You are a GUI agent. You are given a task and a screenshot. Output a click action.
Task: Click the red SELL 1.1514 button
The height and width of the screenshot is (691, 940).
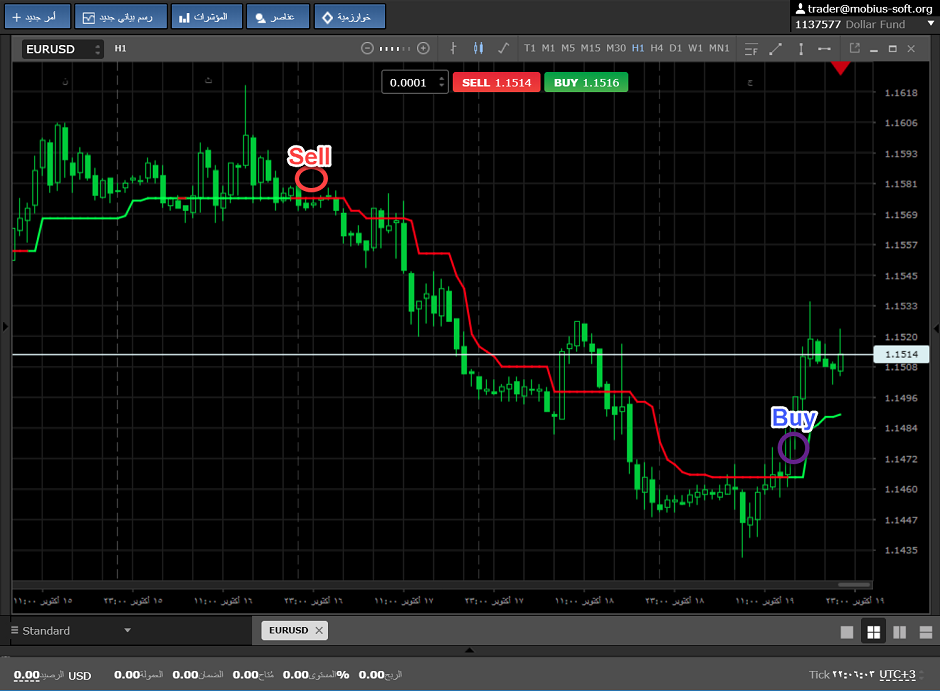[496, 82]
